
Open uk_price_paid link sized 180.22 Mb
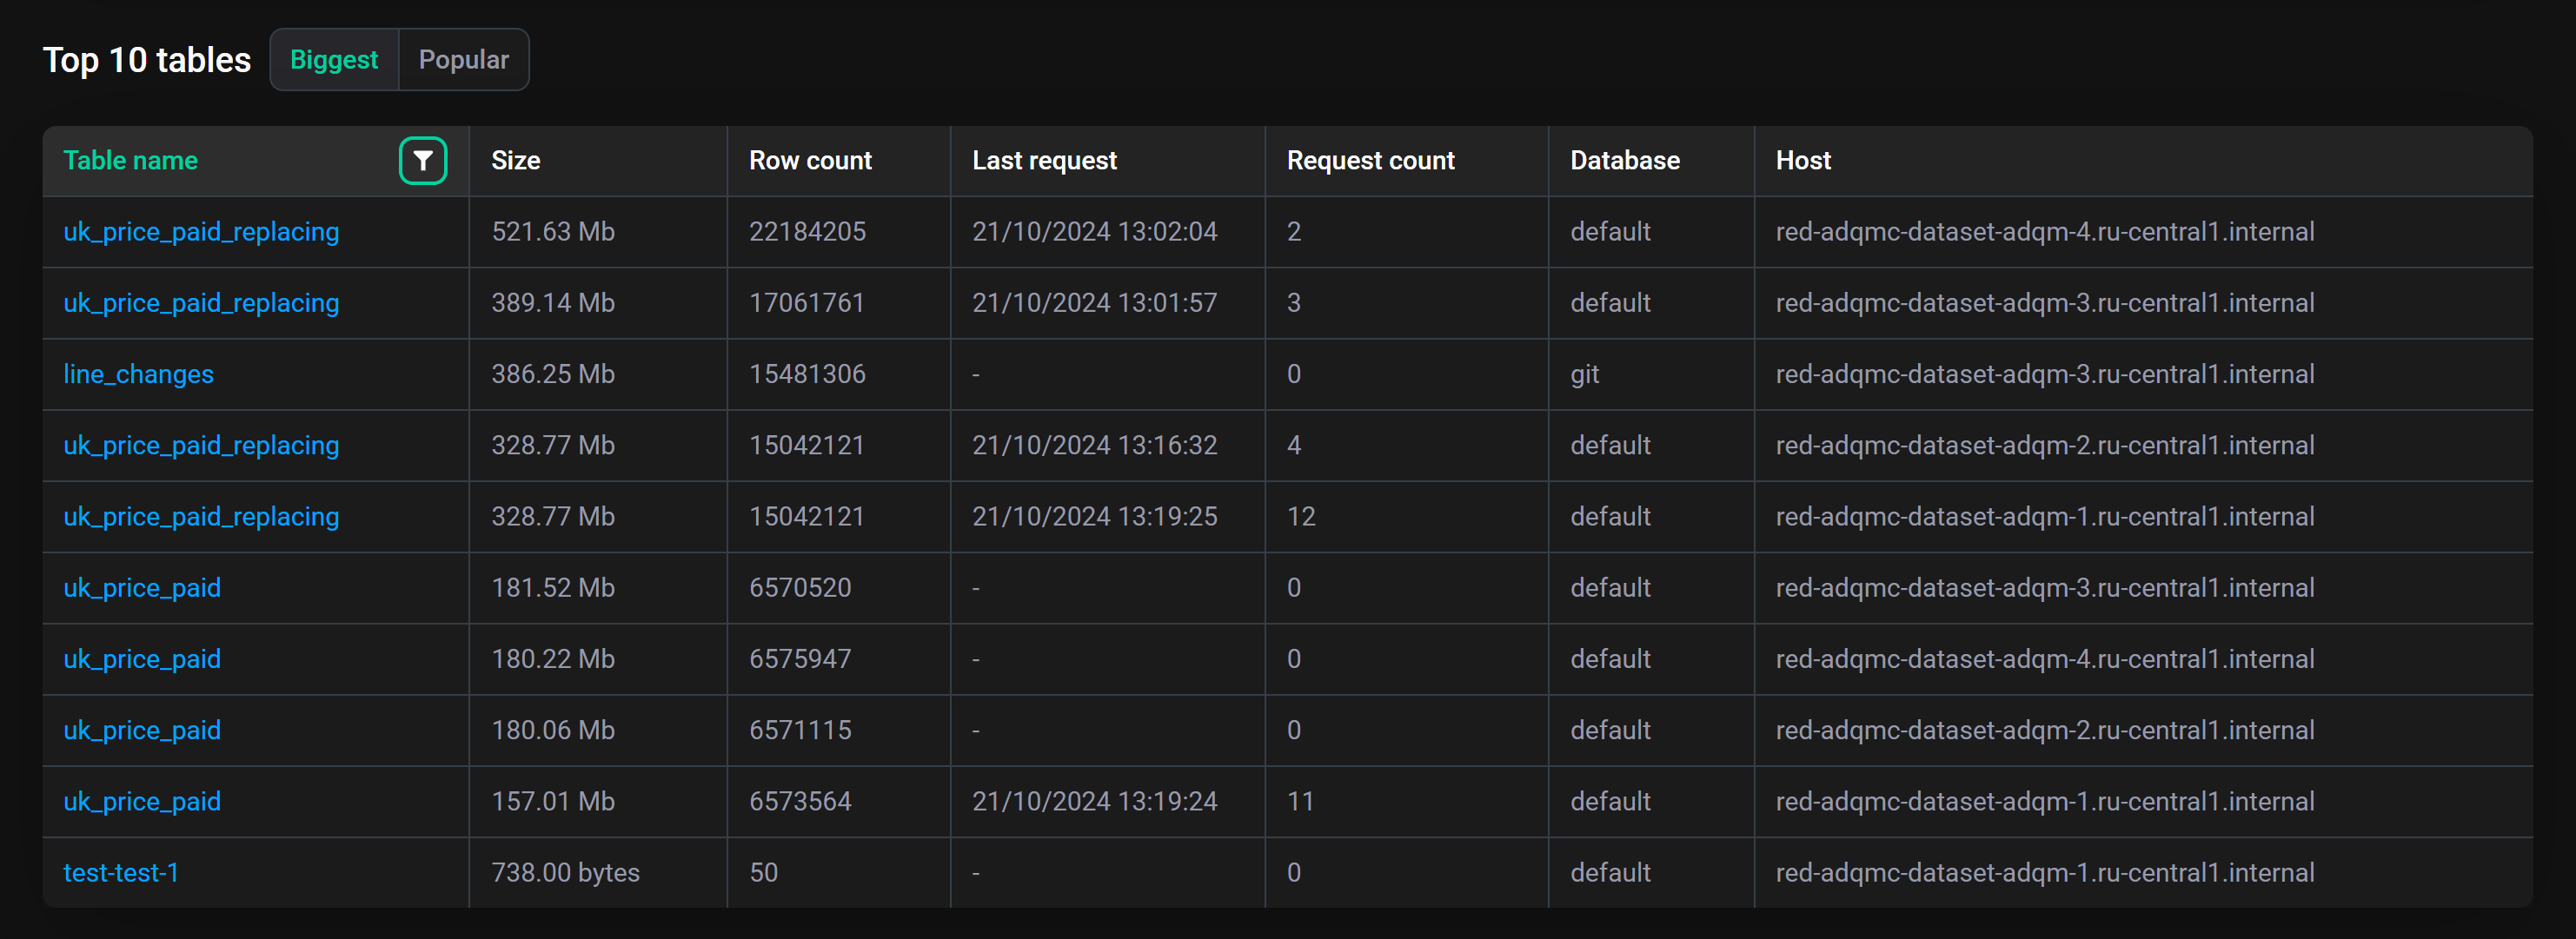[142, 659]
